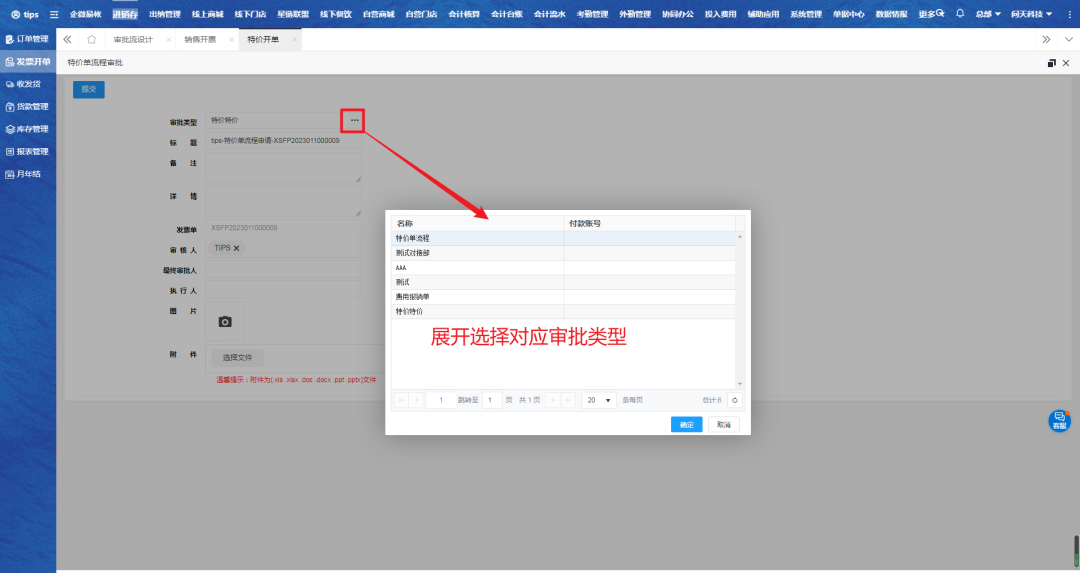This screenshot has width=1080, height=573.
Task: Click the dialog list vertical scrollbar
Action: tap(740, 310)
